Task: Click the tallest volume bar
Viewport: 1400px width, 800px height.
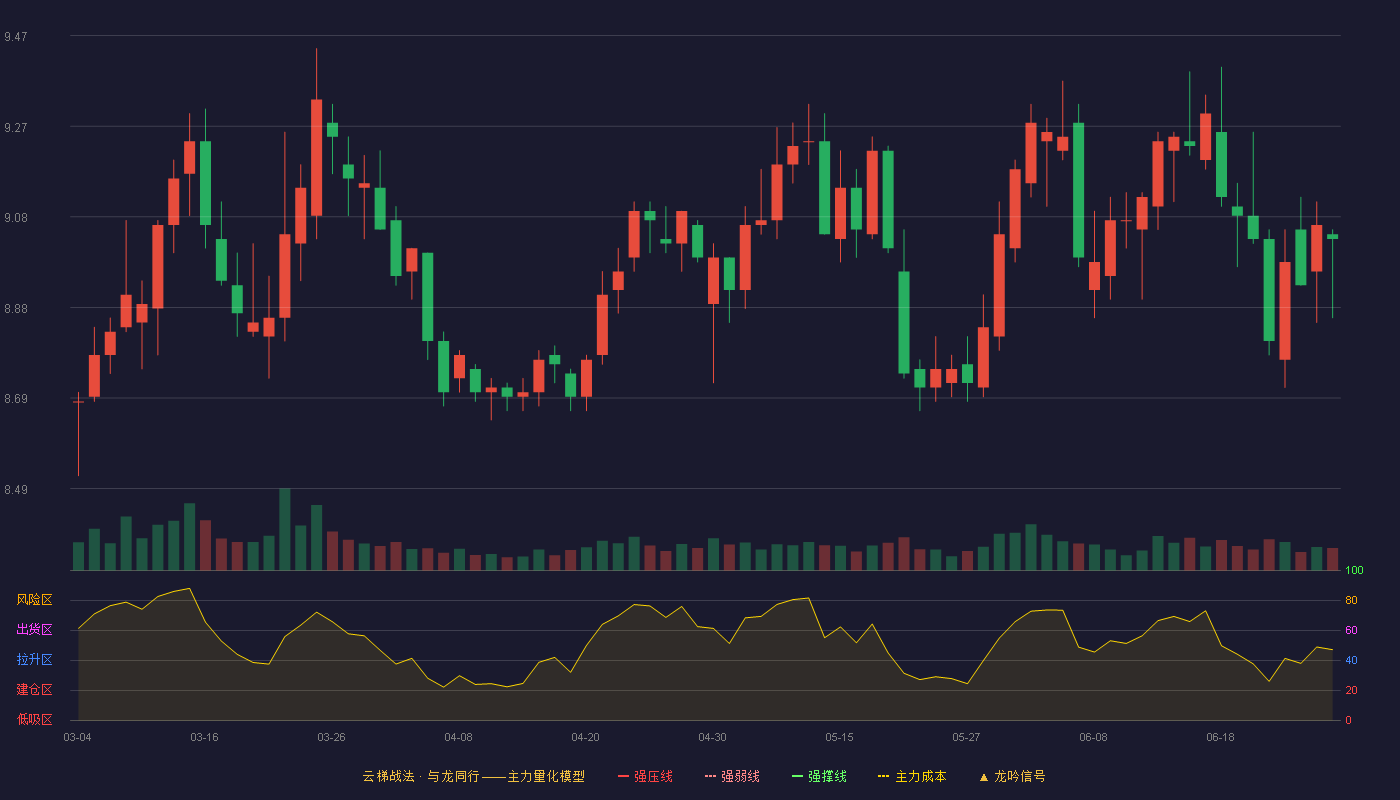Action: [284, 529]
